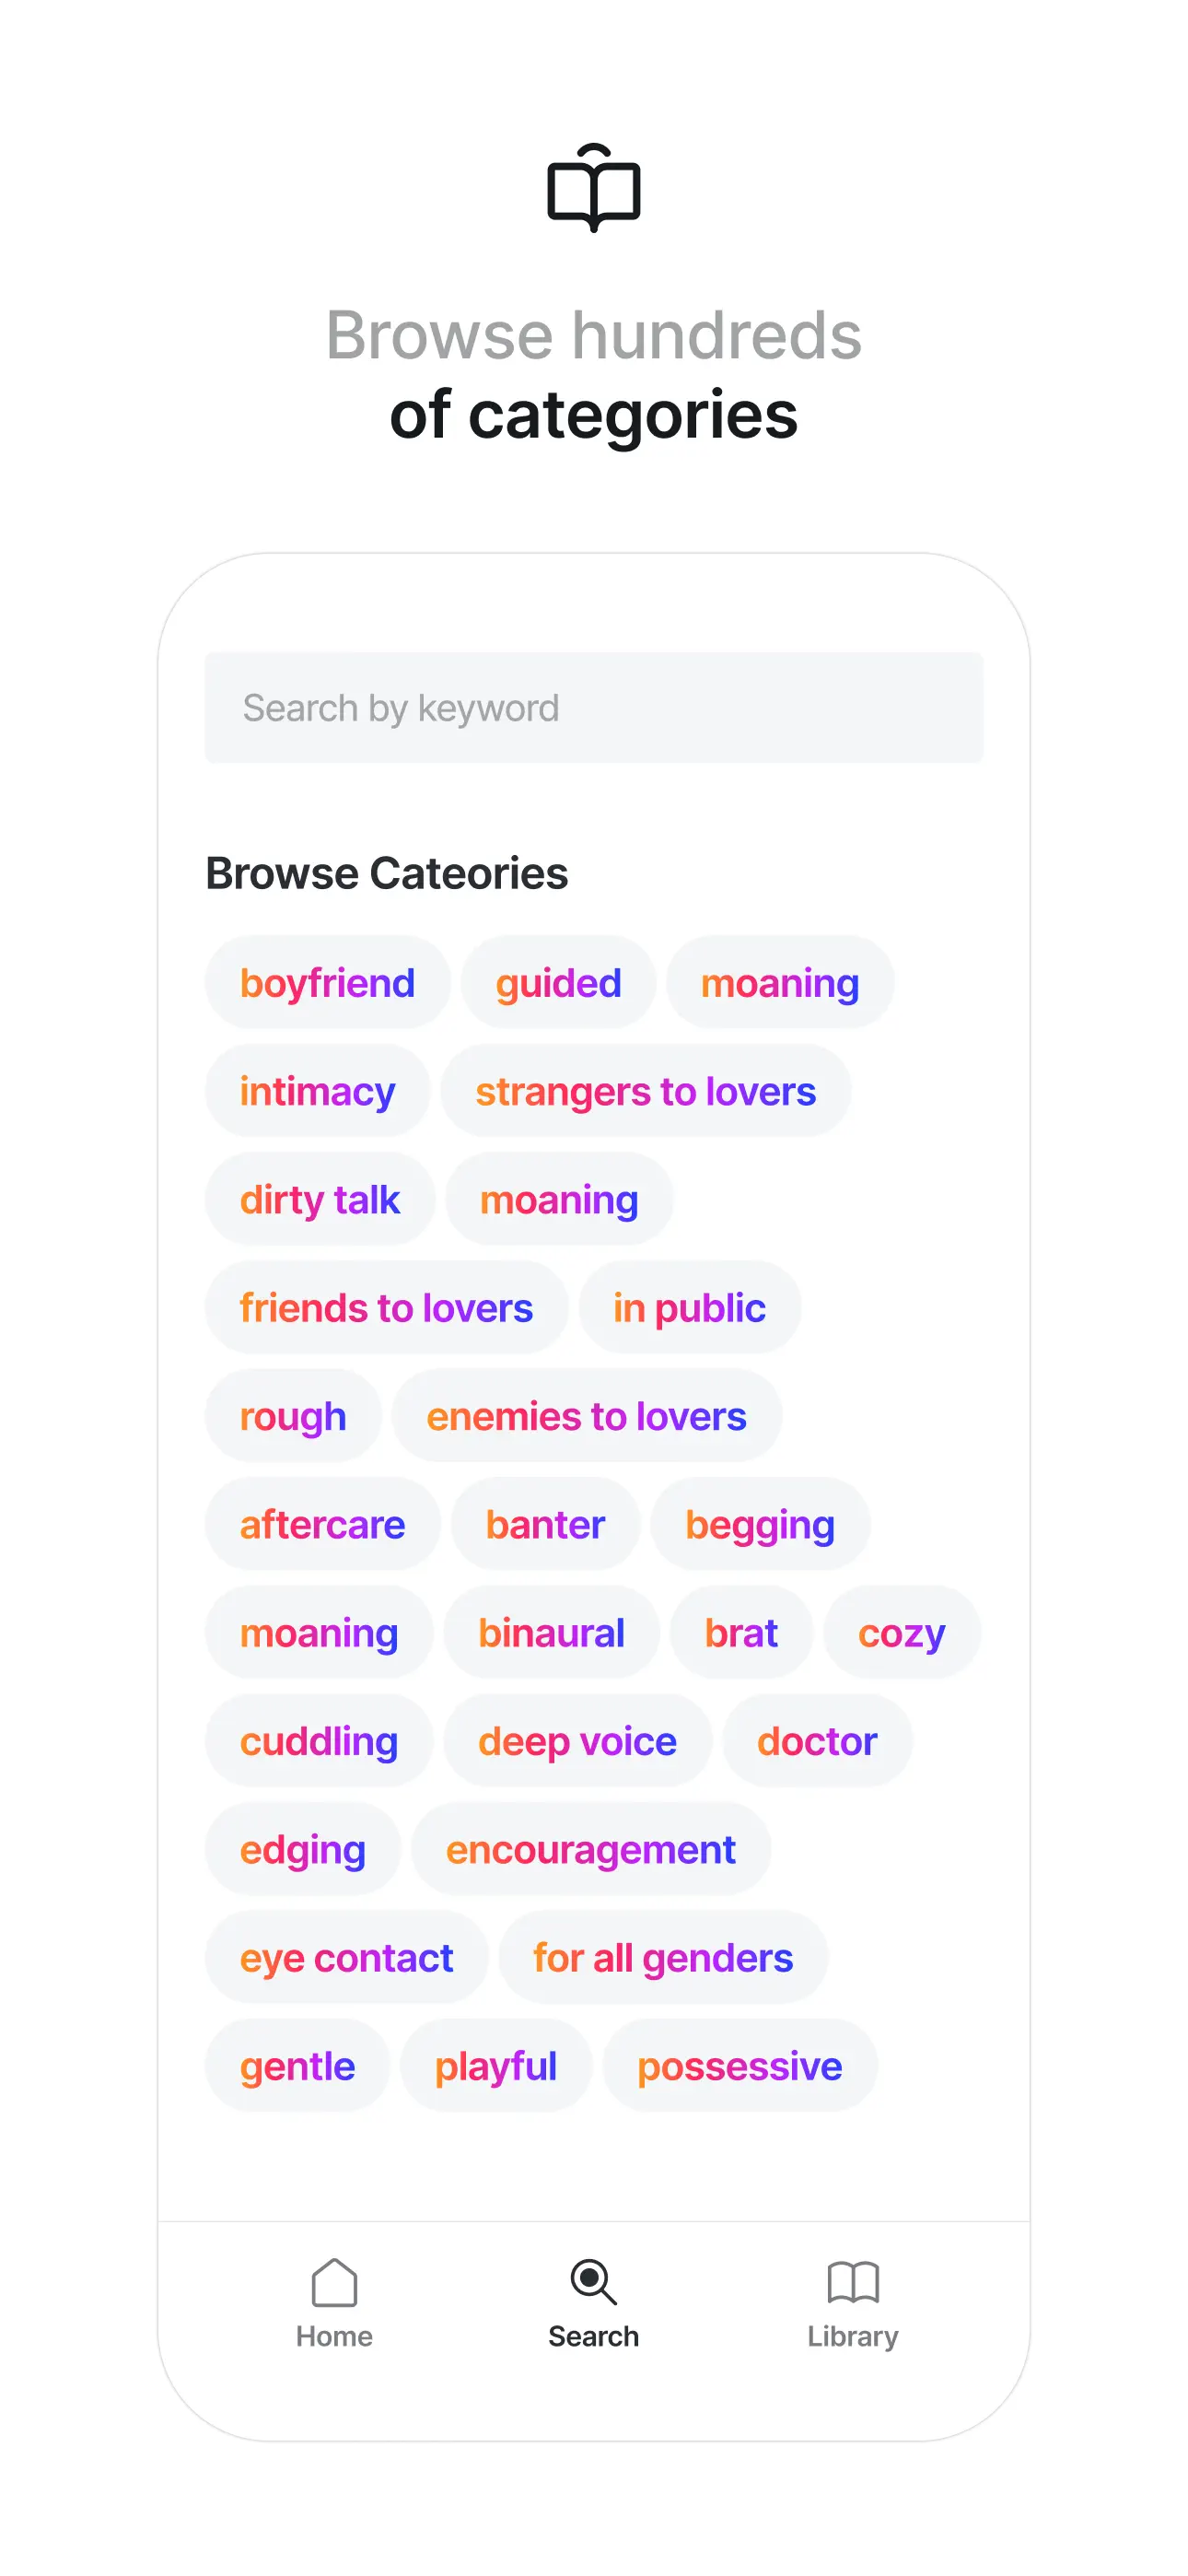This screenshot has width=1188, height=2576.
Task: Select the Search magnifier icon
Action: click(x=593, y=2282)
